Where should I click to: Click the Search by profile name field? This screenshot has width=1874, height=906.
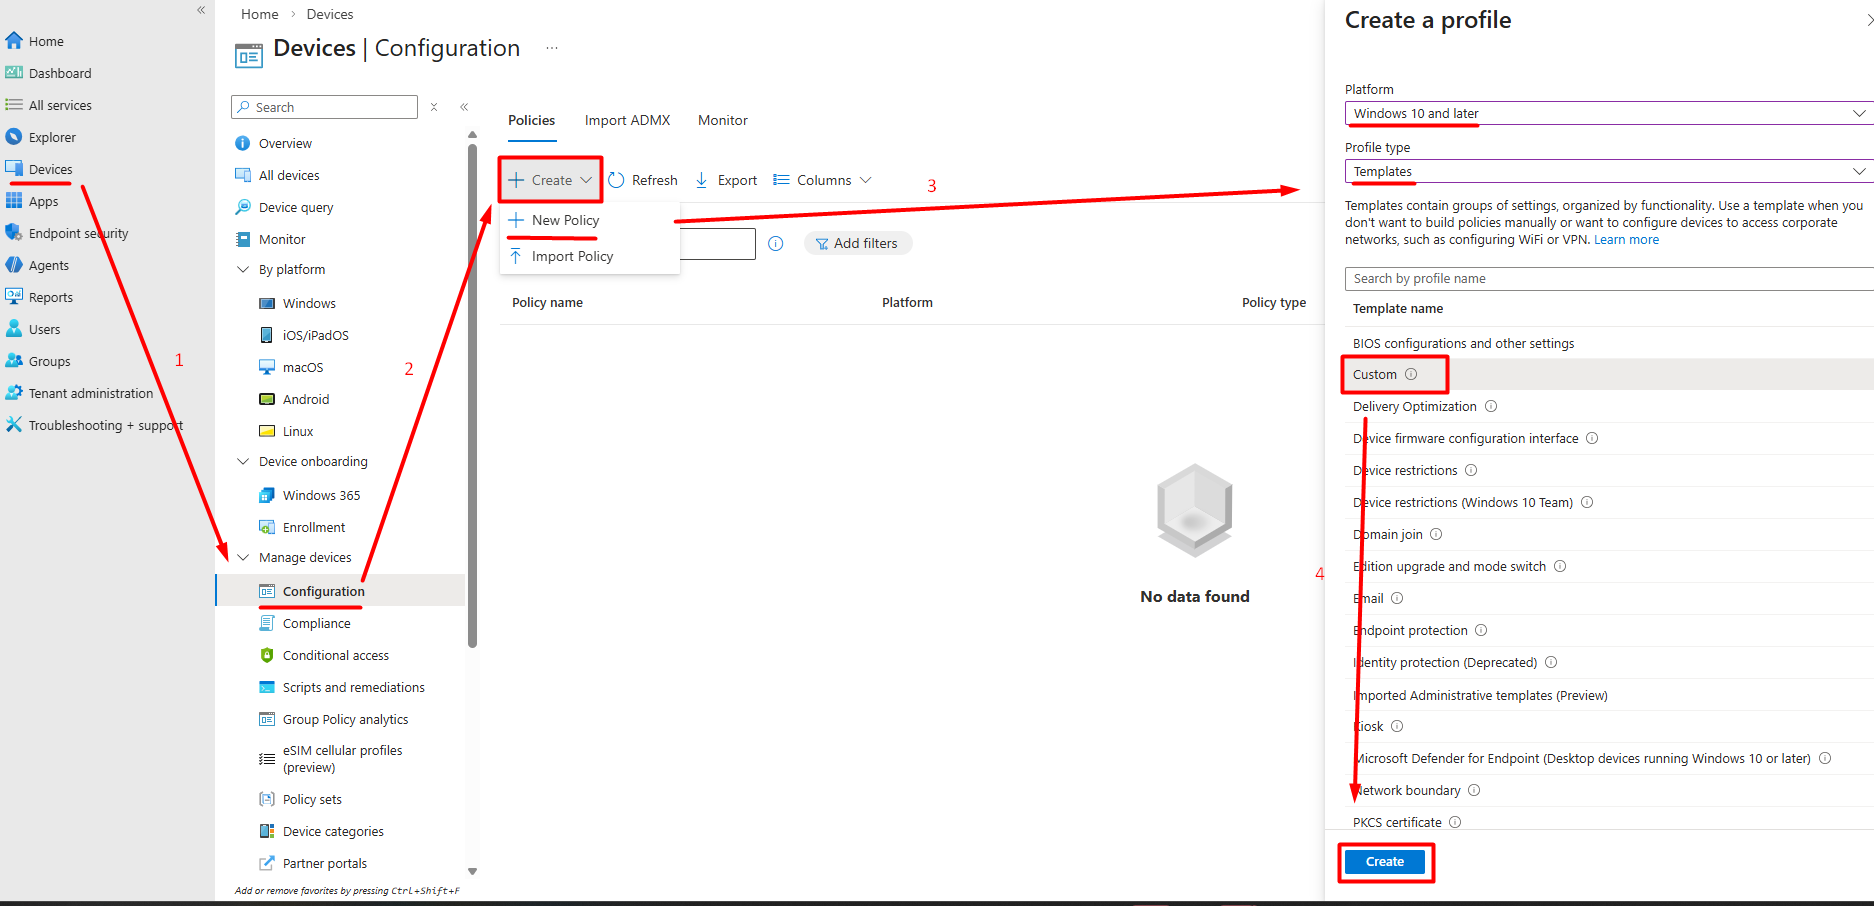[x=1606, y=278]
